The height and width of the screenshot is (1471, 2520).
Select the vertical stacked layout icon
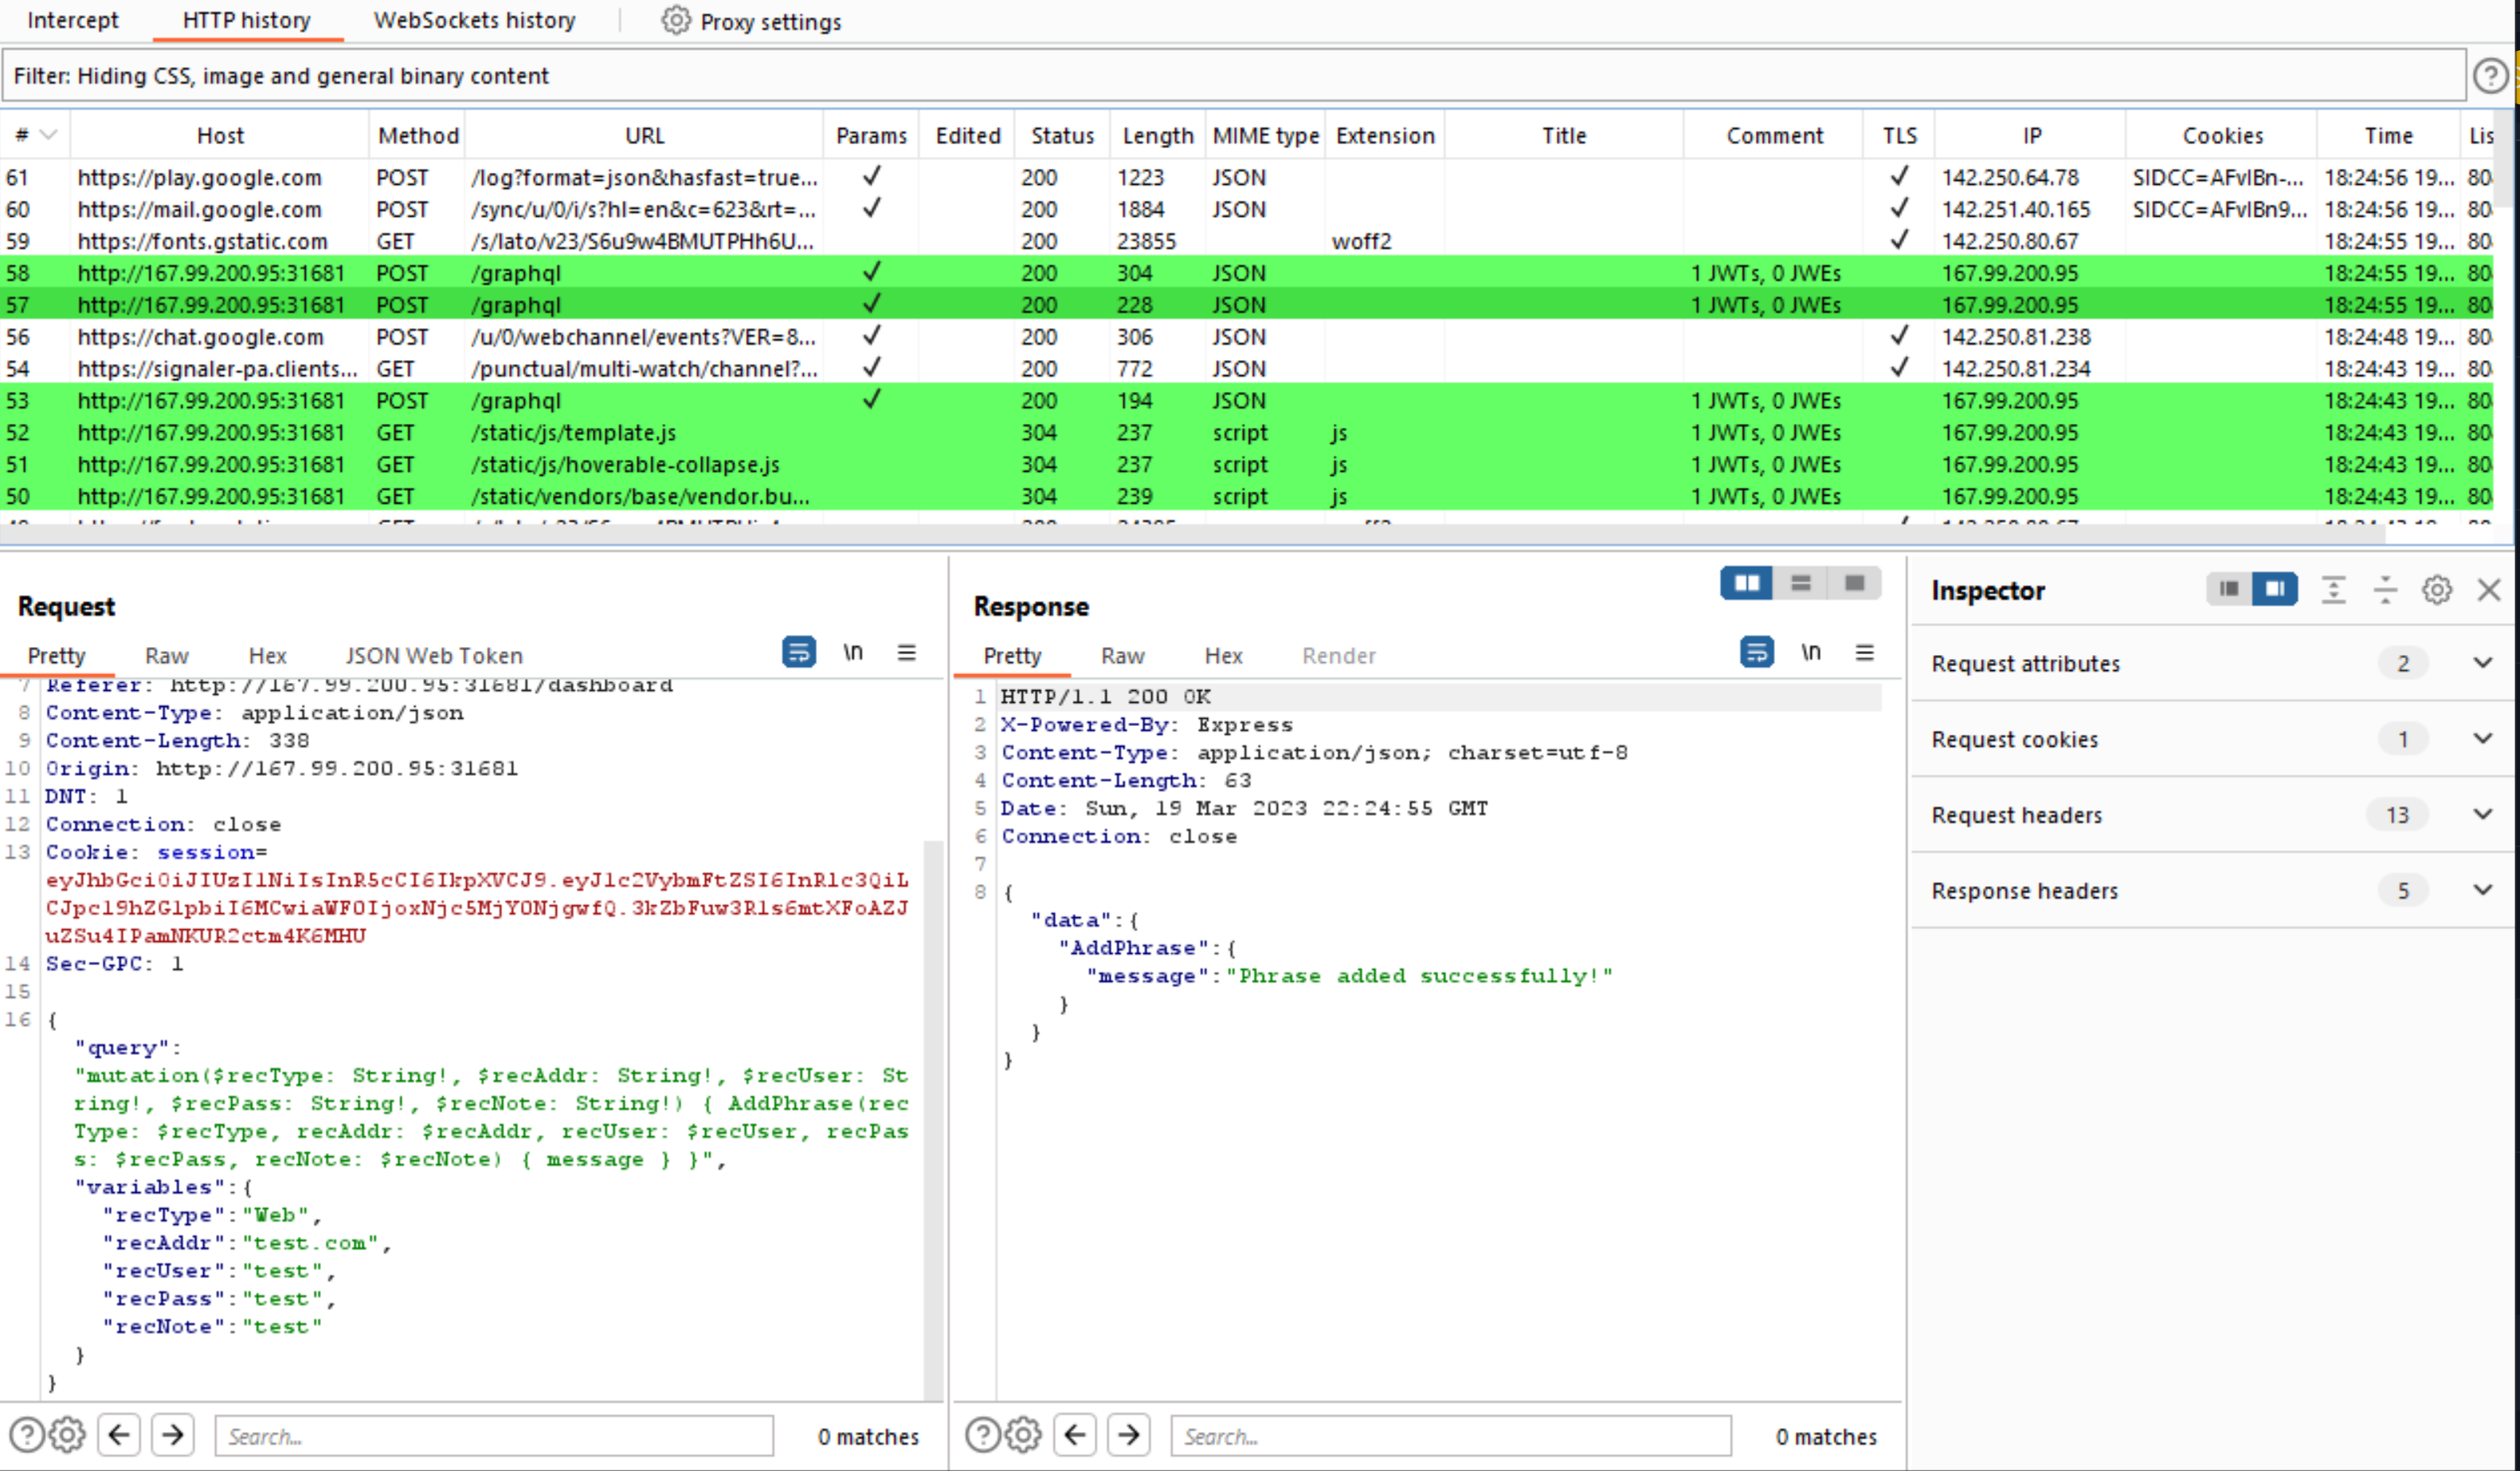[1800, 583]
